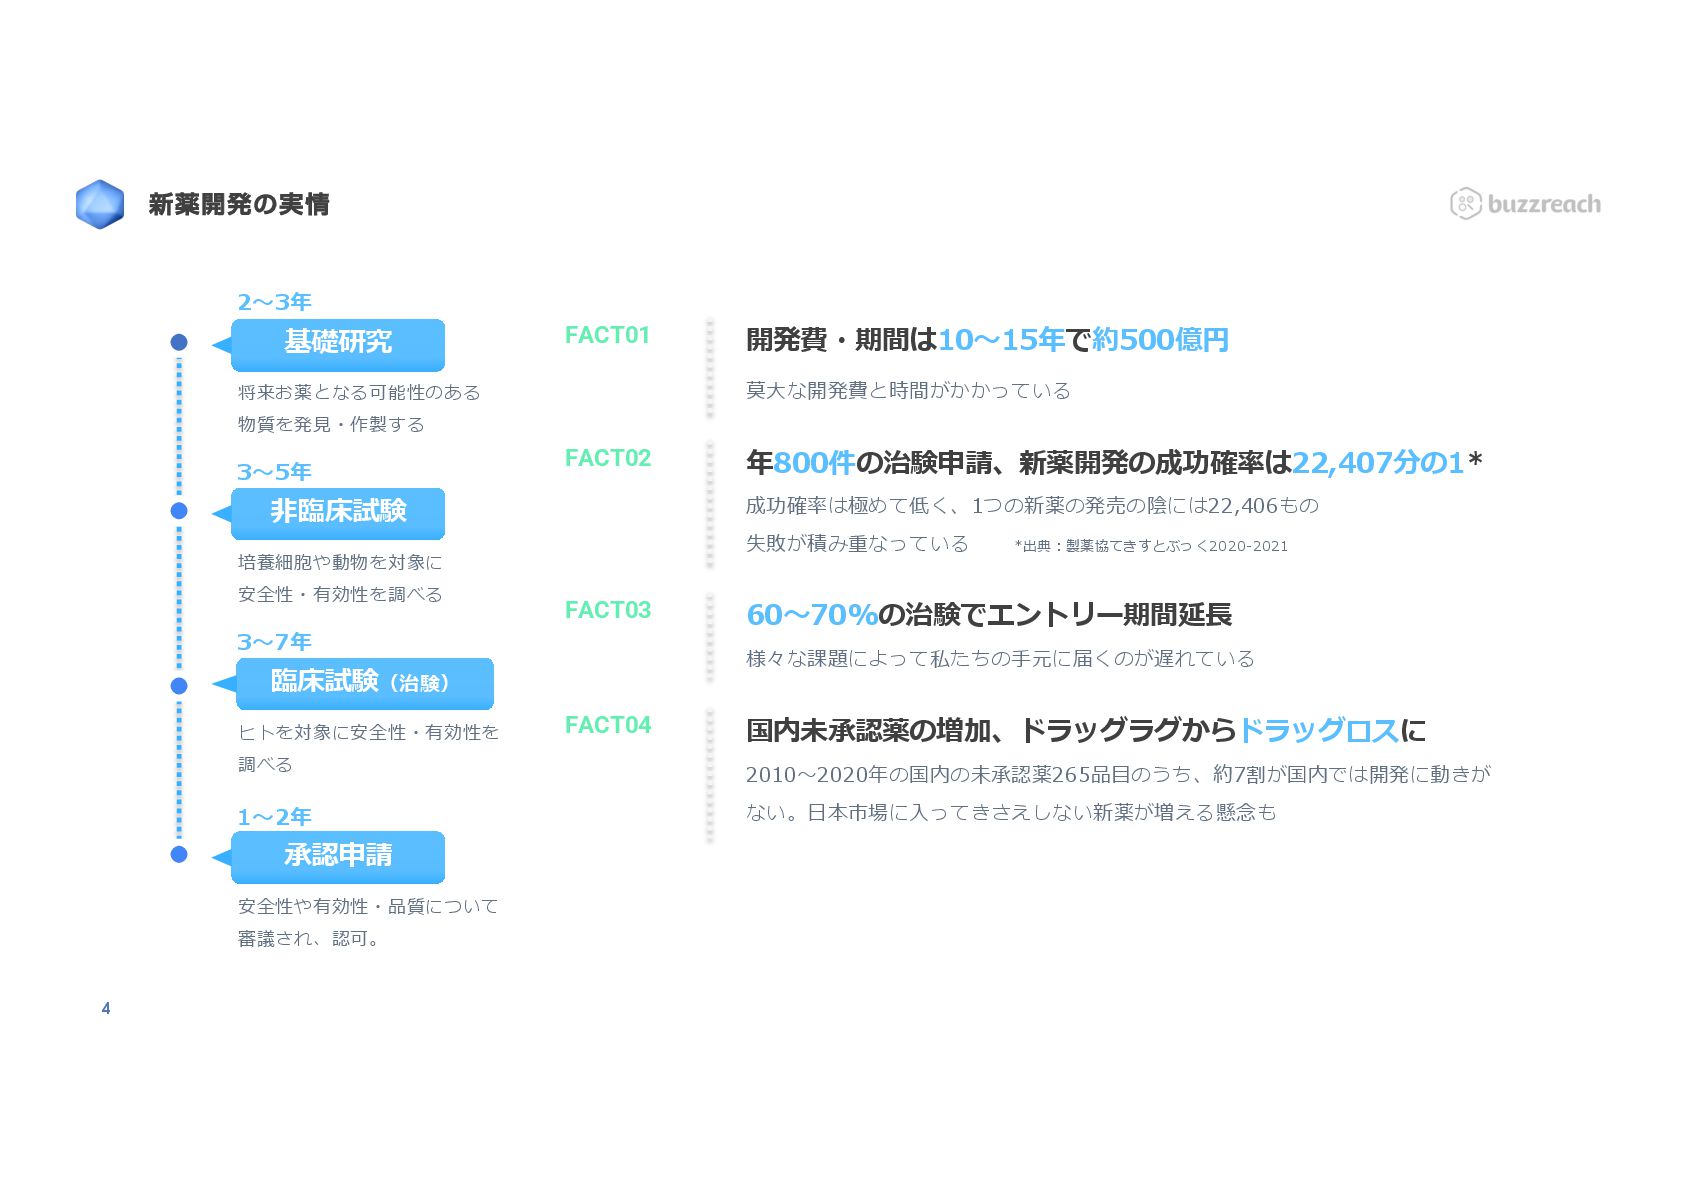
Task: Click the 2〜3年 duration label
Action: (x=274, y=302)
